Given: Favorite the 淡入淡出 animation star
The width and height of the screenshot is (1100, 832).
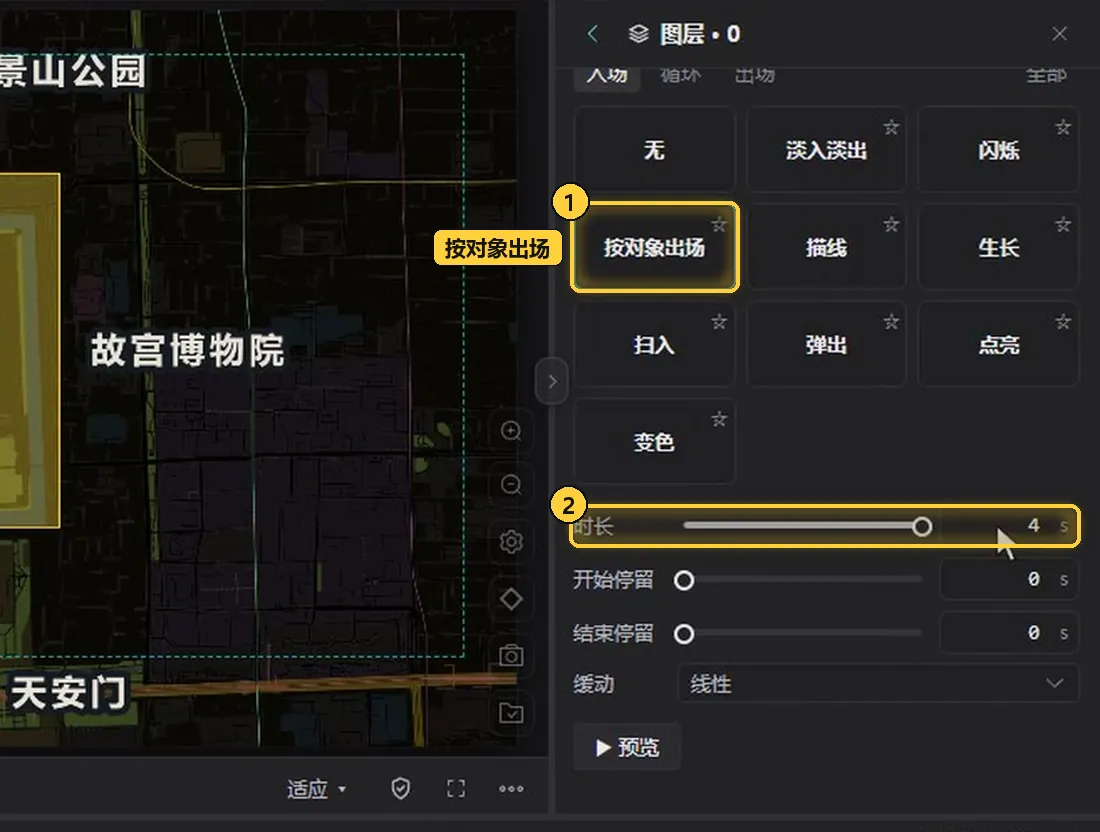Looking at the screenshot, I should click(891, 127).
